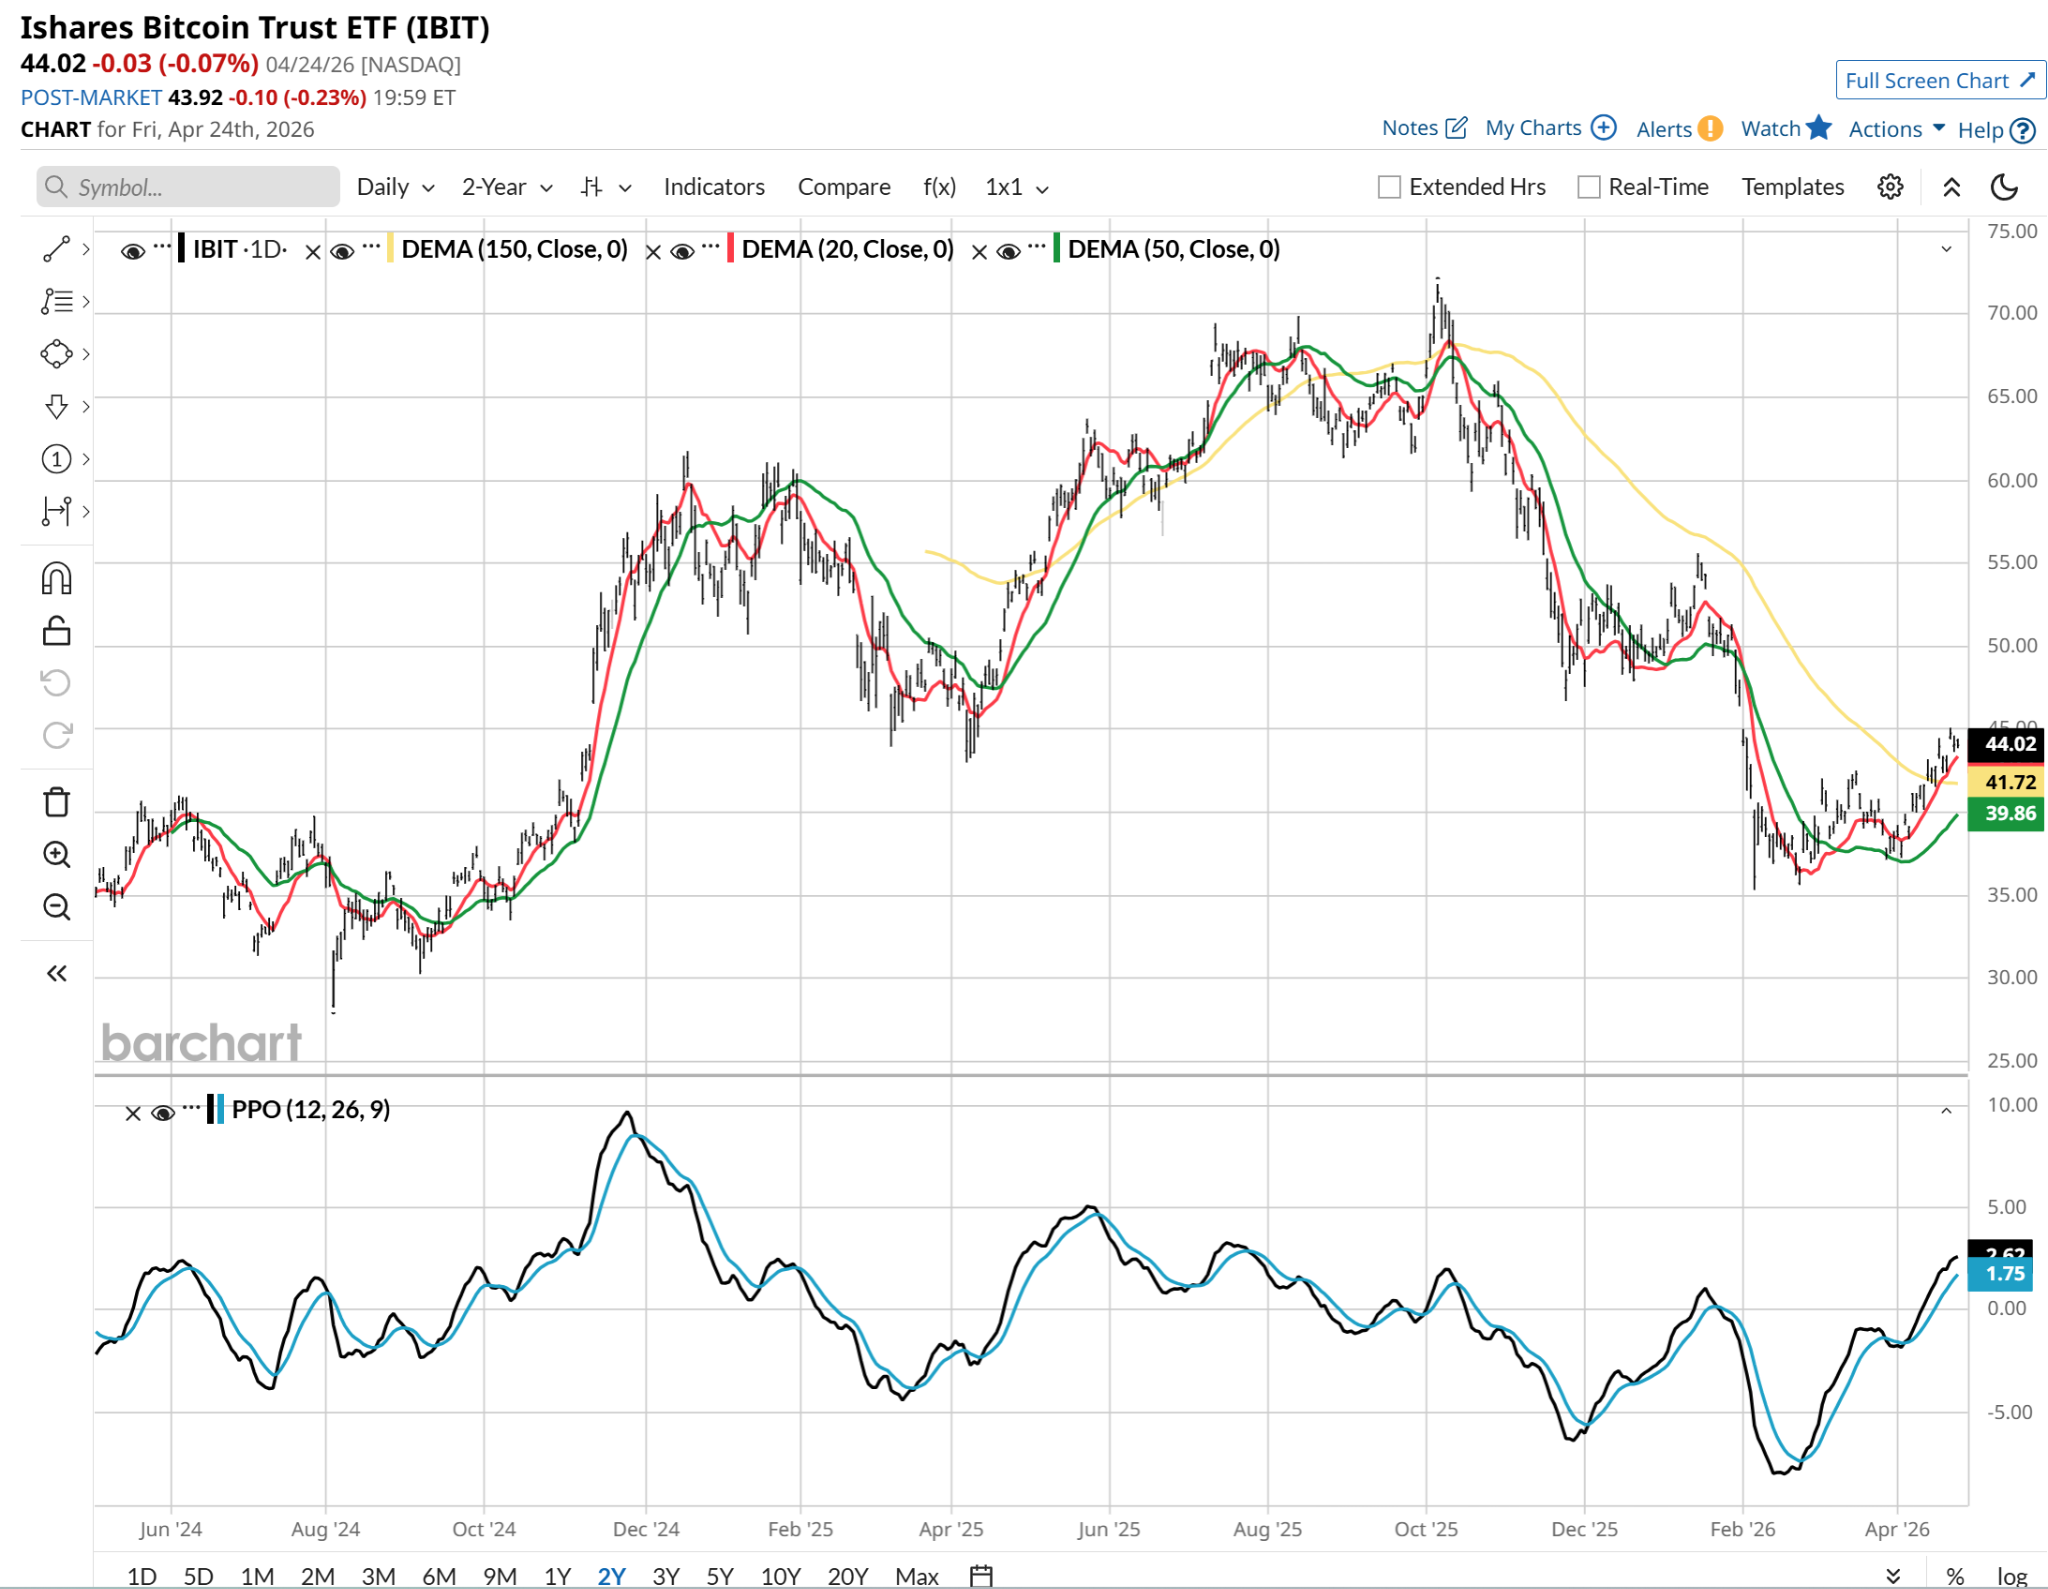Expand the Actions dropdown menu

click(1895, 129)
